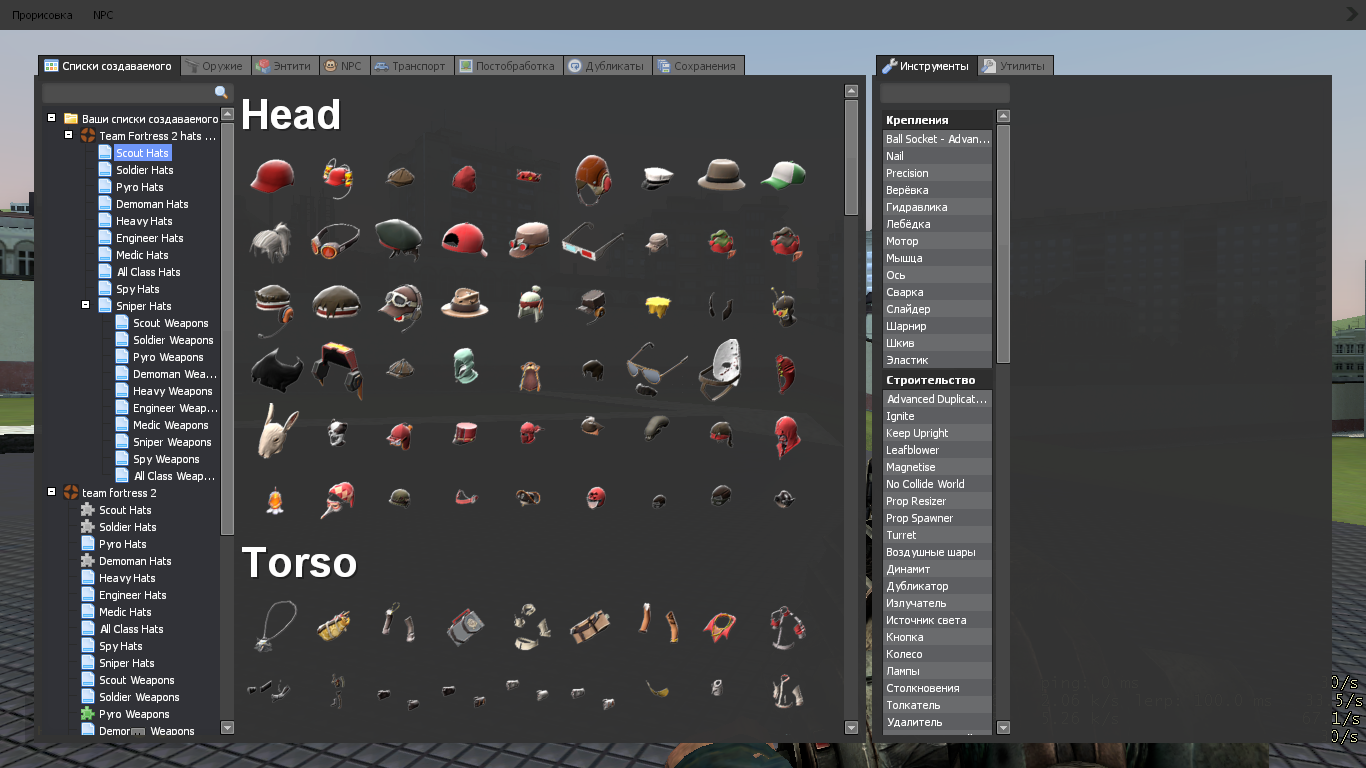Collapse the 'Team Fortress 2 hats' tree node
1366x768 pixels.
click(68, 135)
